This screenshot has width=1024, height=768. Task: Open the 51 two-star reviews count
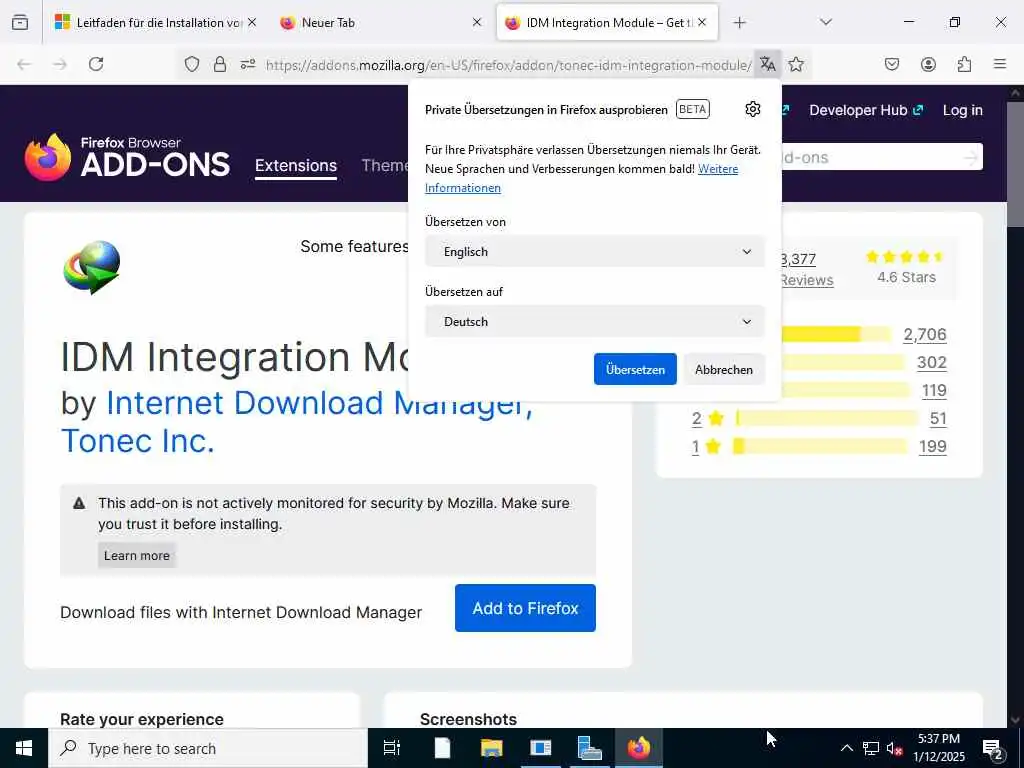tap(938, 419)
